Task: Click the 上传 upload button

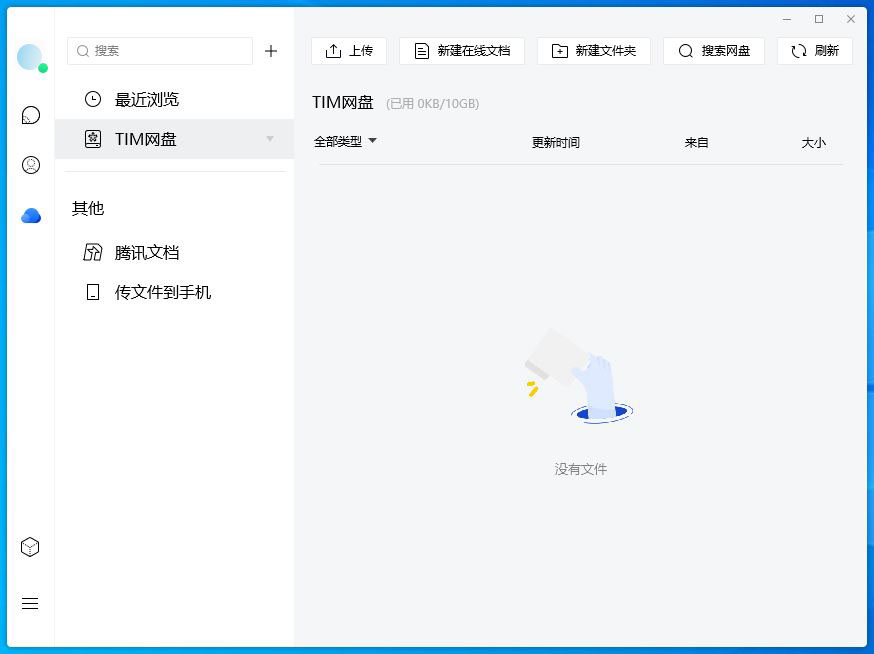Action: [348, 50]
